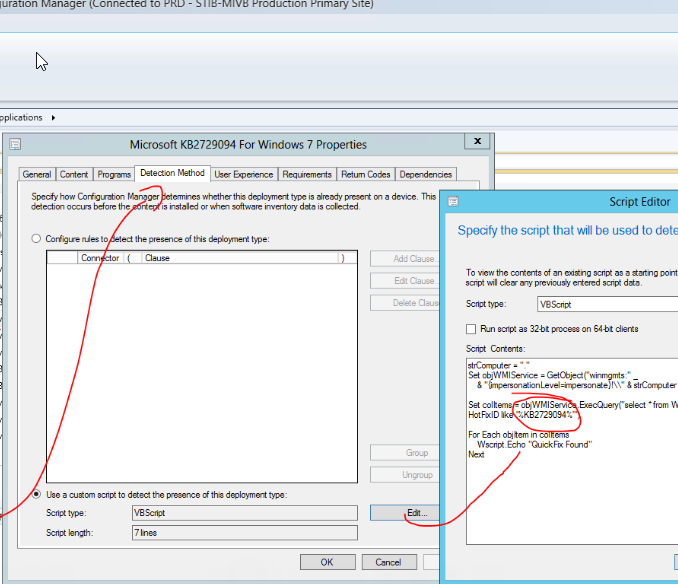The image size is (678, 584).
Task: Expand the Applications breadcrumb arrow
Action: [53, 118]
